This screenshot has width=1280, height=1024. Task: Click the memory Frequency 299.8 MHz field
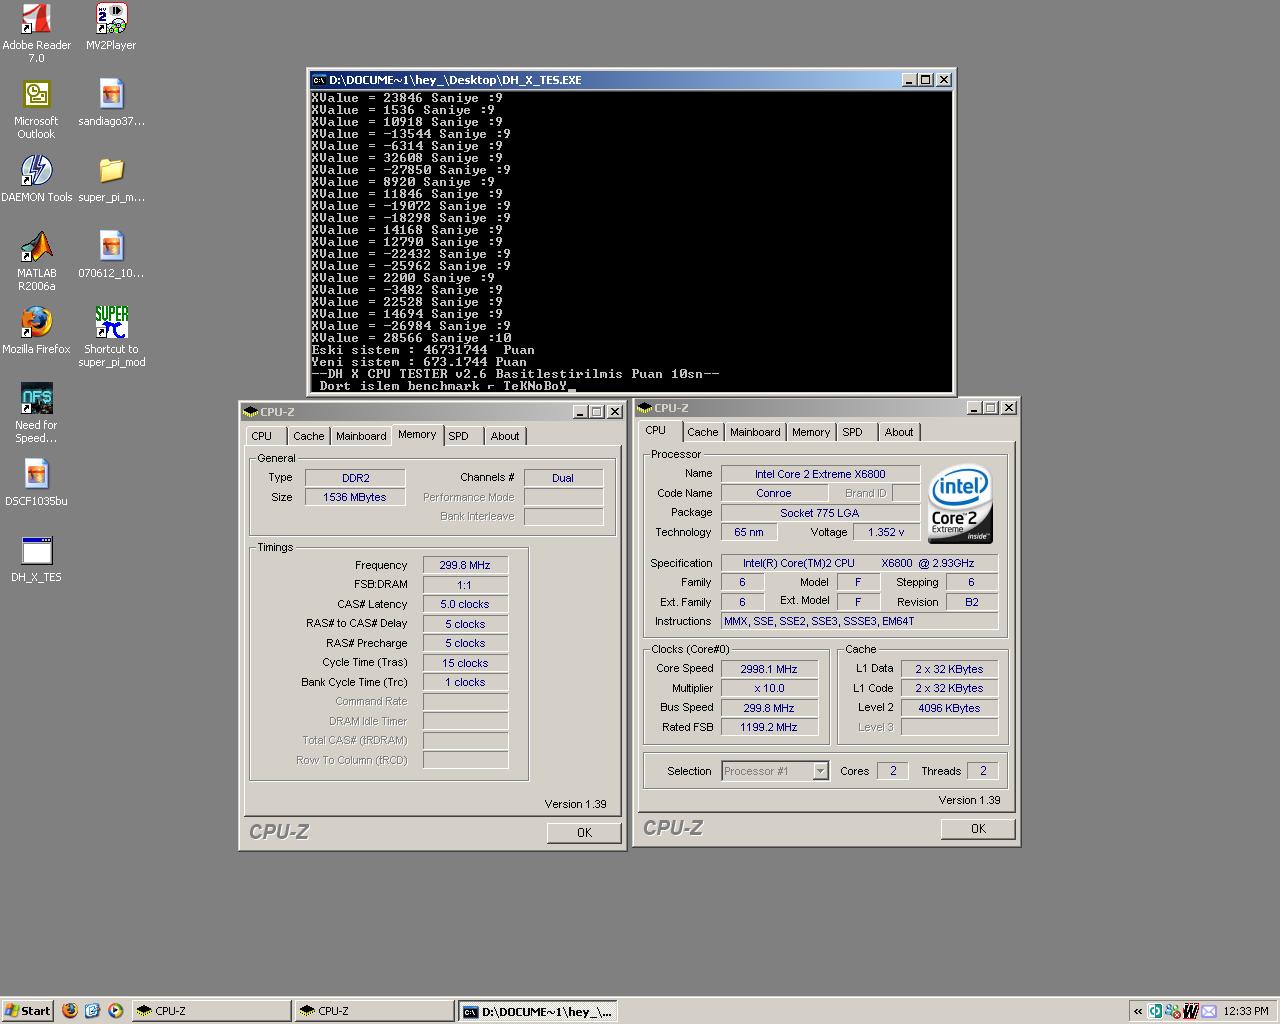click(x=465, y=565)
